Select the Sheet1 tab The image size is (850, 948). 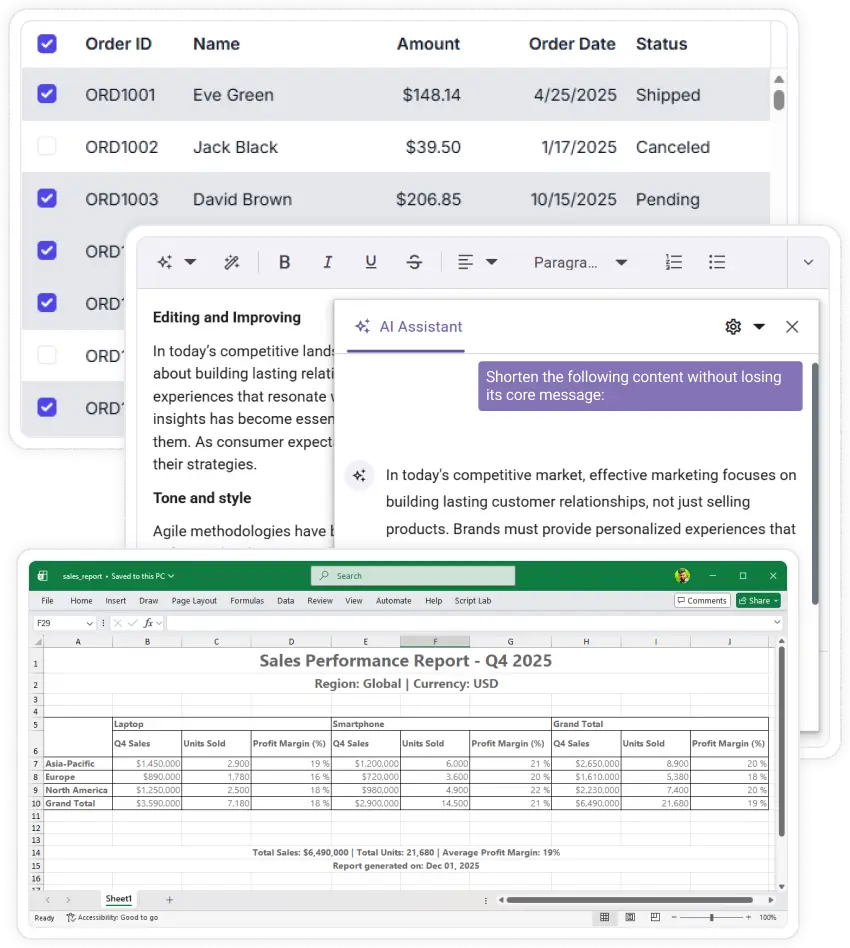pos(118,899)
